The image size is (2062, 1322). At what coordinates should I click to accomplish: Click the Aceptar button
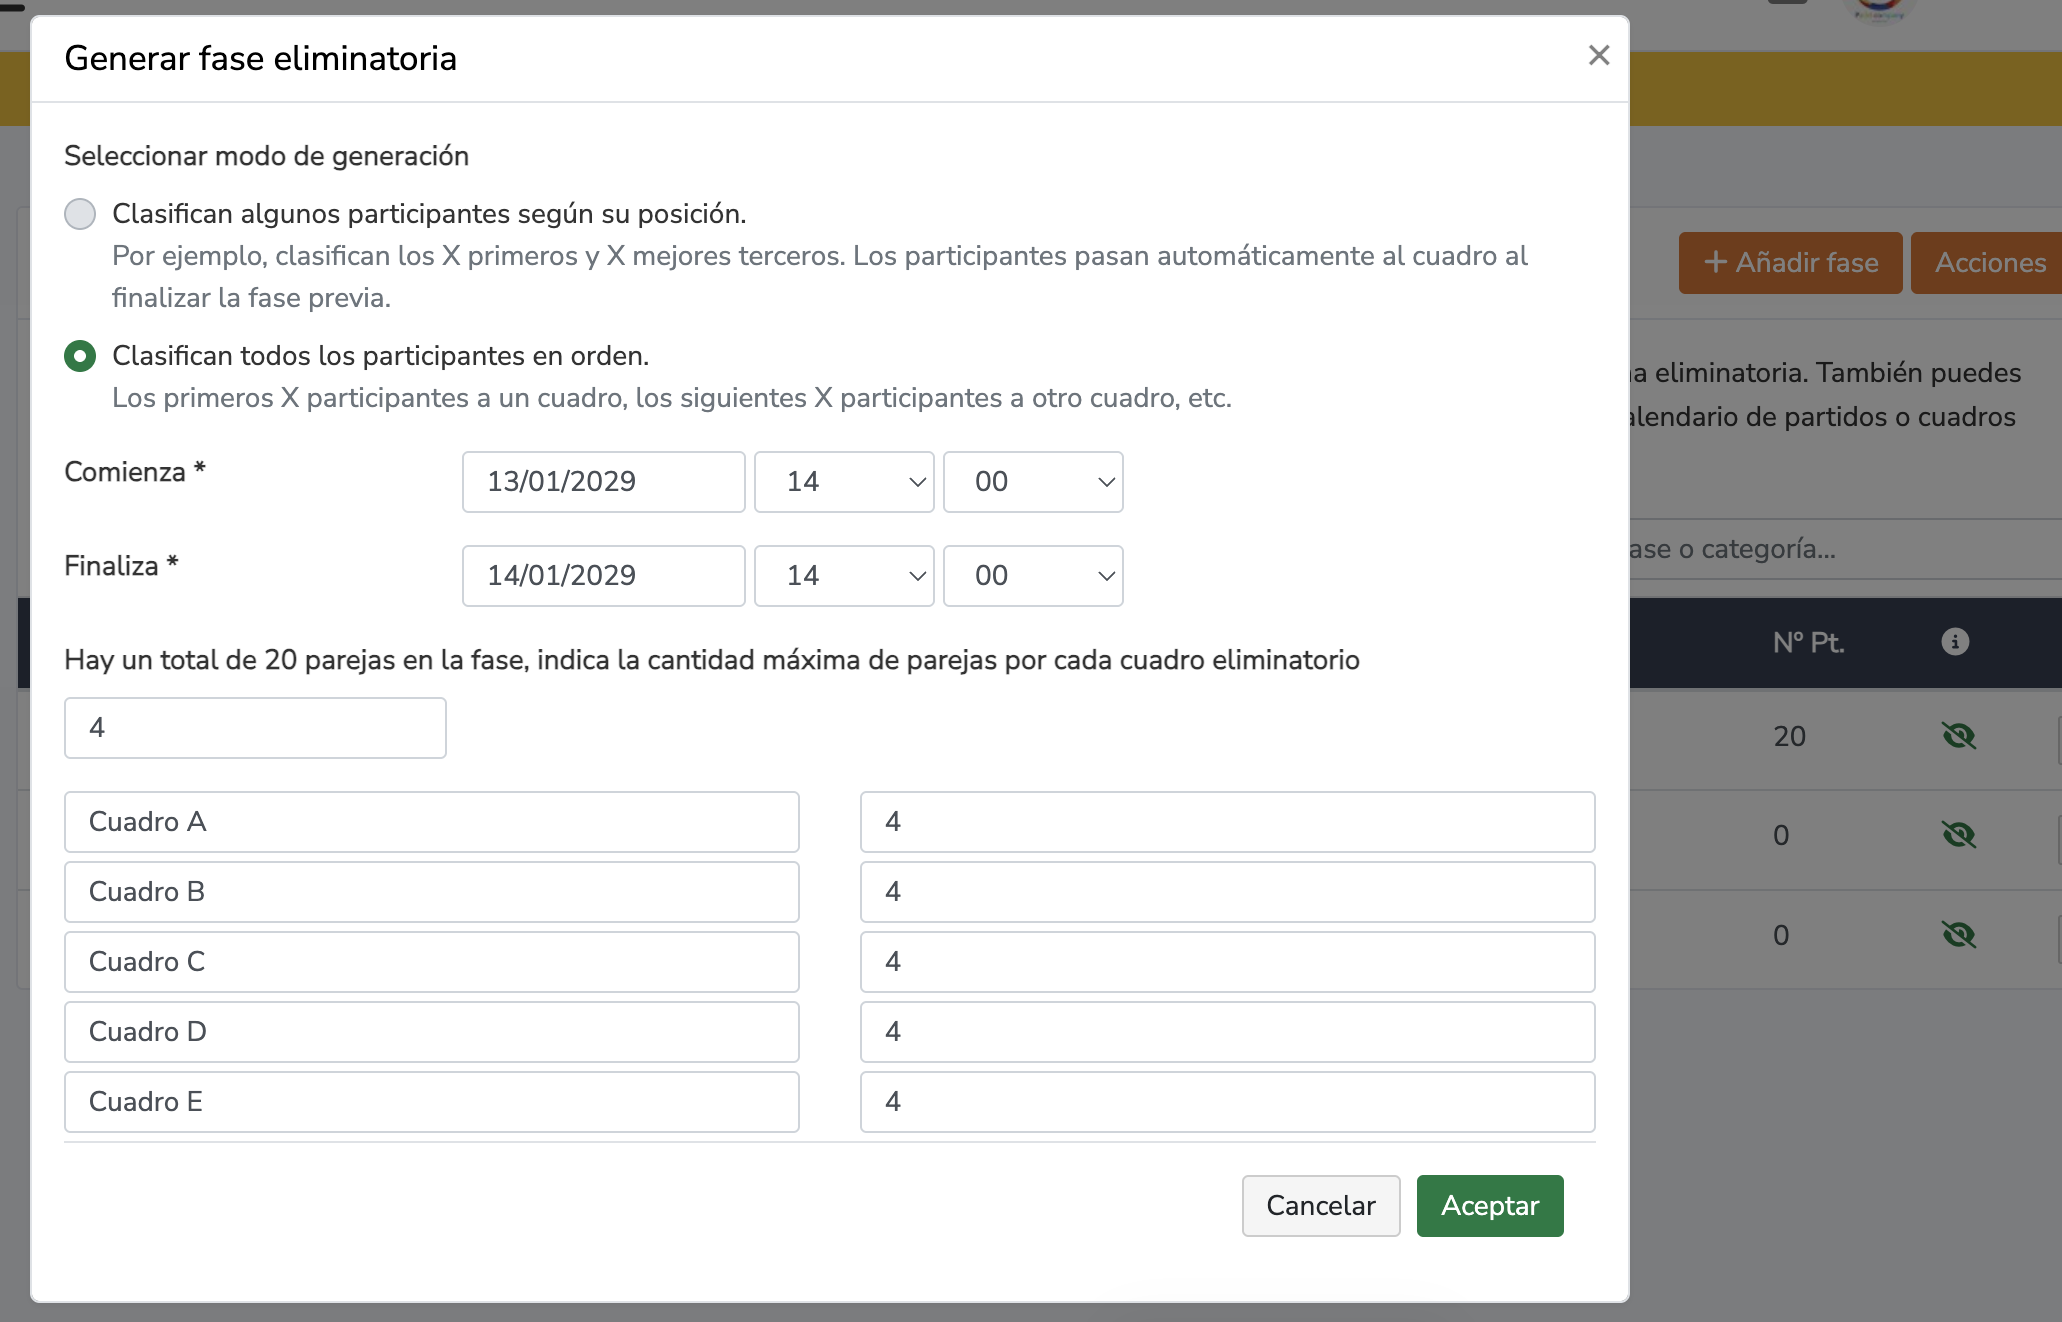coord(1489,1206)
